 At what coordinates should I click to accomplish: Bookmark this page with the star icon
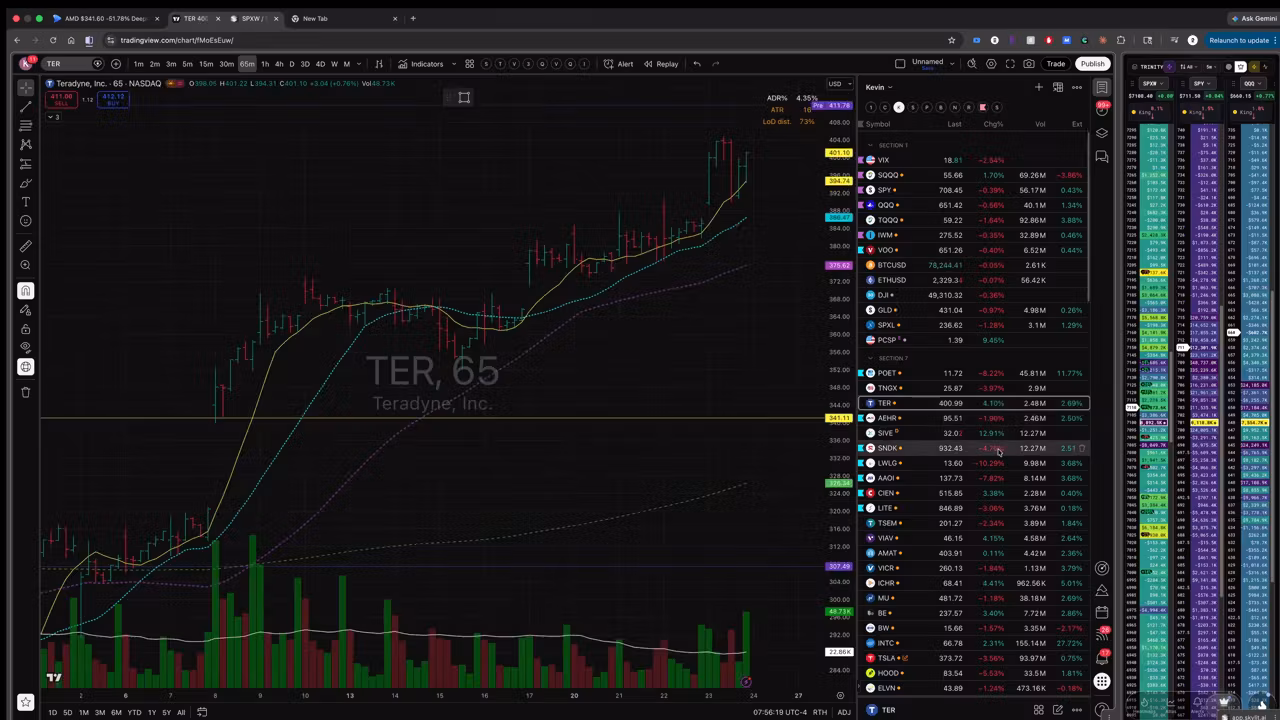tap(951, 40)
